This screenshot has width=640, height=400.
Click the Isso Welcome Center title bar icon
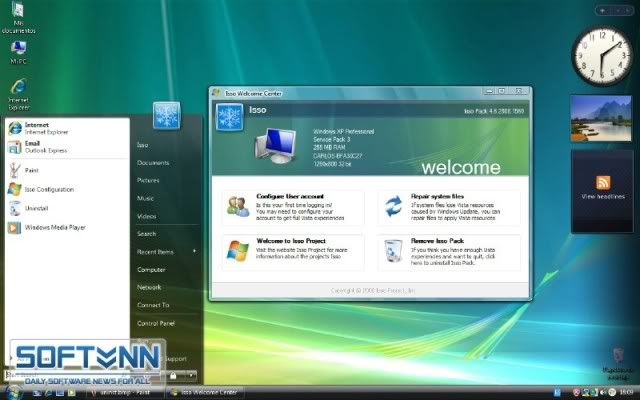[216, 93]
